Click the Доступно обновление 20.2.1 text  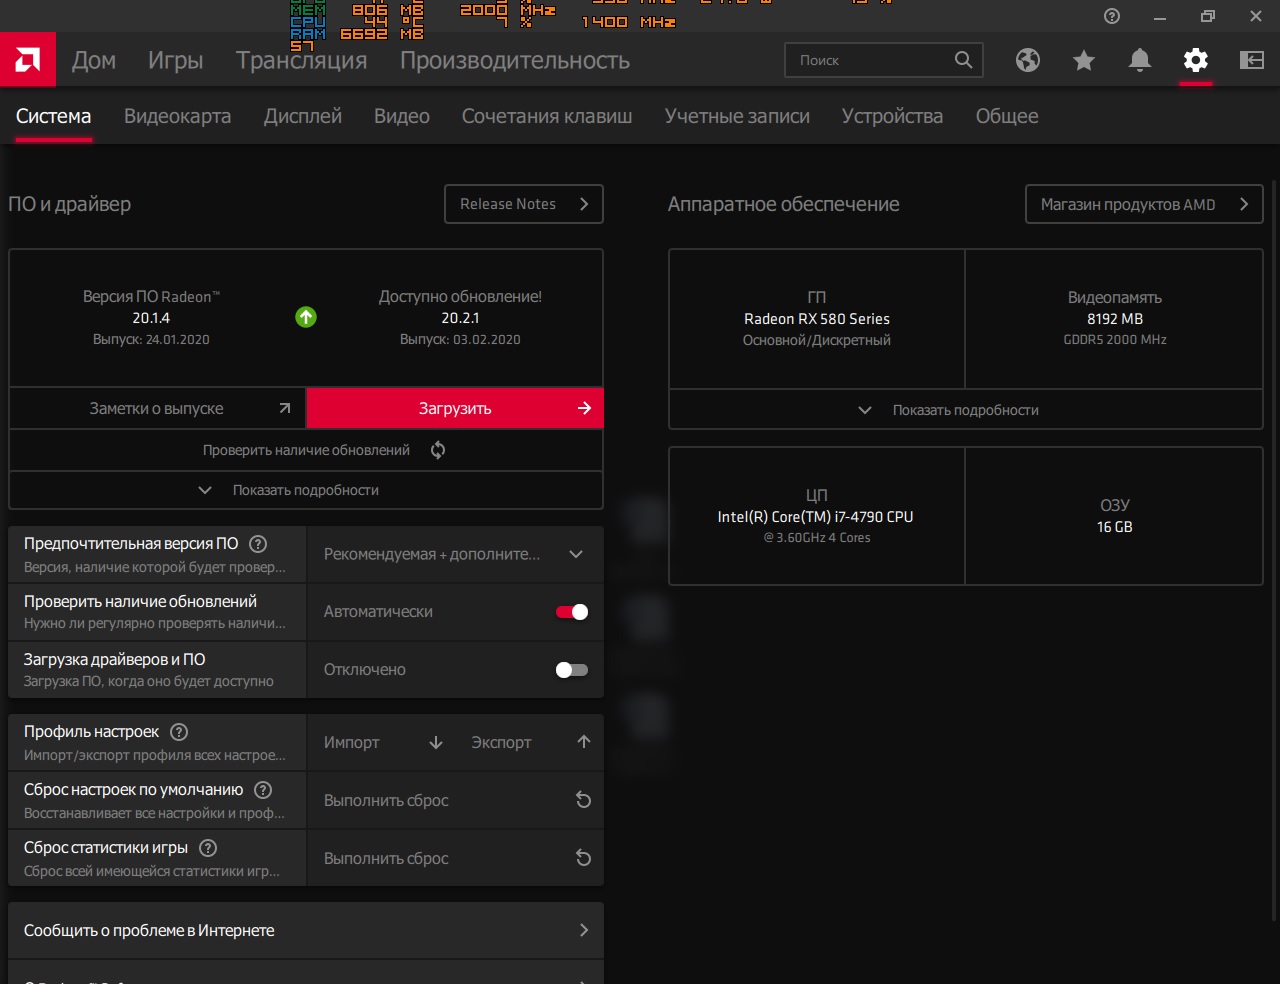[x=460, y=318]
